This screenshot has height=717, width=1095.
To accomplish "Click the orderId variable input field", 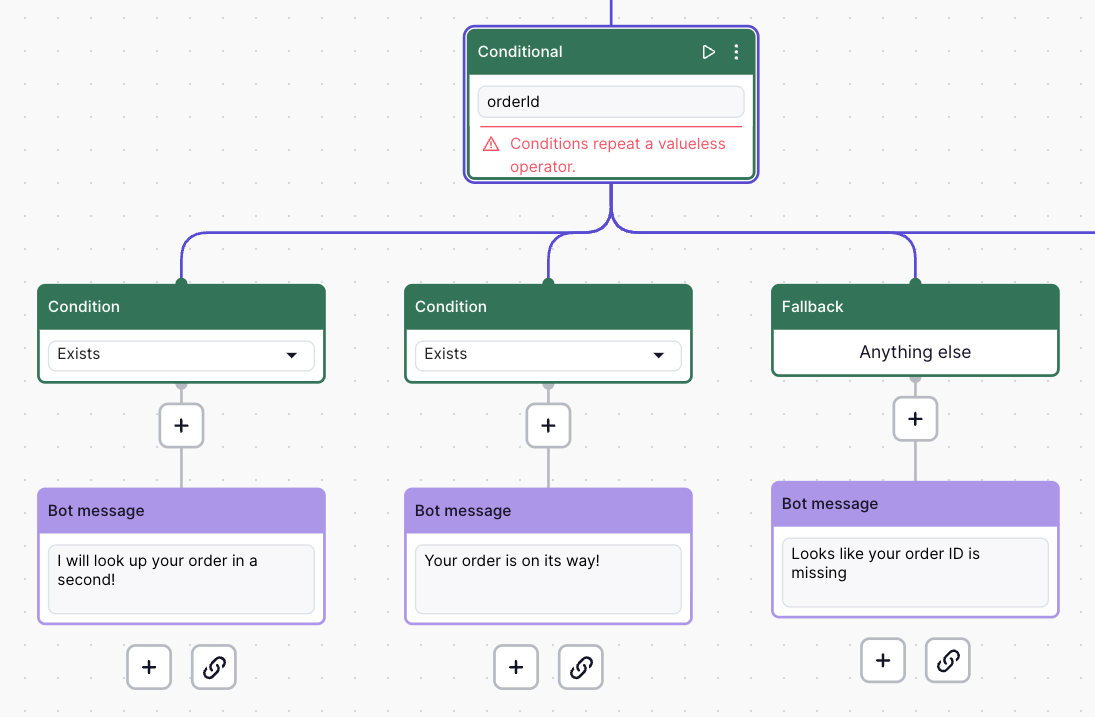I will coord(610,102).
